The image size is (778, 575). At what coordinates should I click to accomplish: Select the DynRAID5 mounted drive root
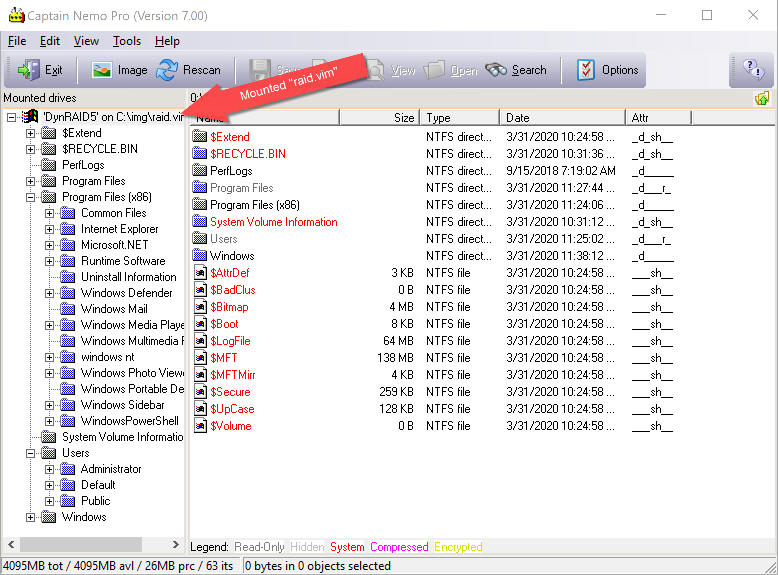[x=112, y=117]
